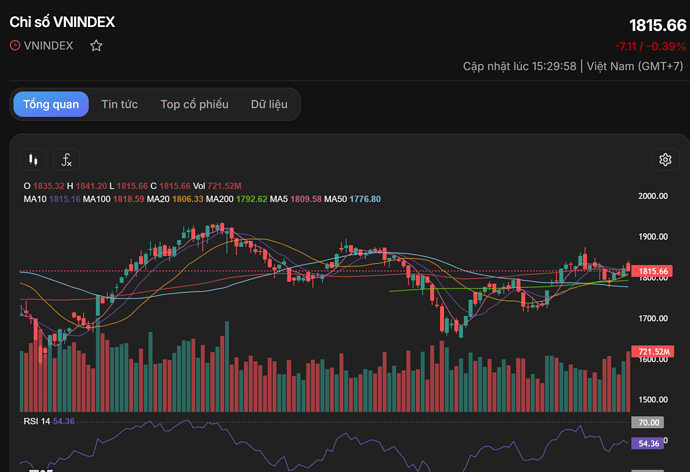
Task: Click the 2000.00 price axis label
Action: [x=653, y=196]
